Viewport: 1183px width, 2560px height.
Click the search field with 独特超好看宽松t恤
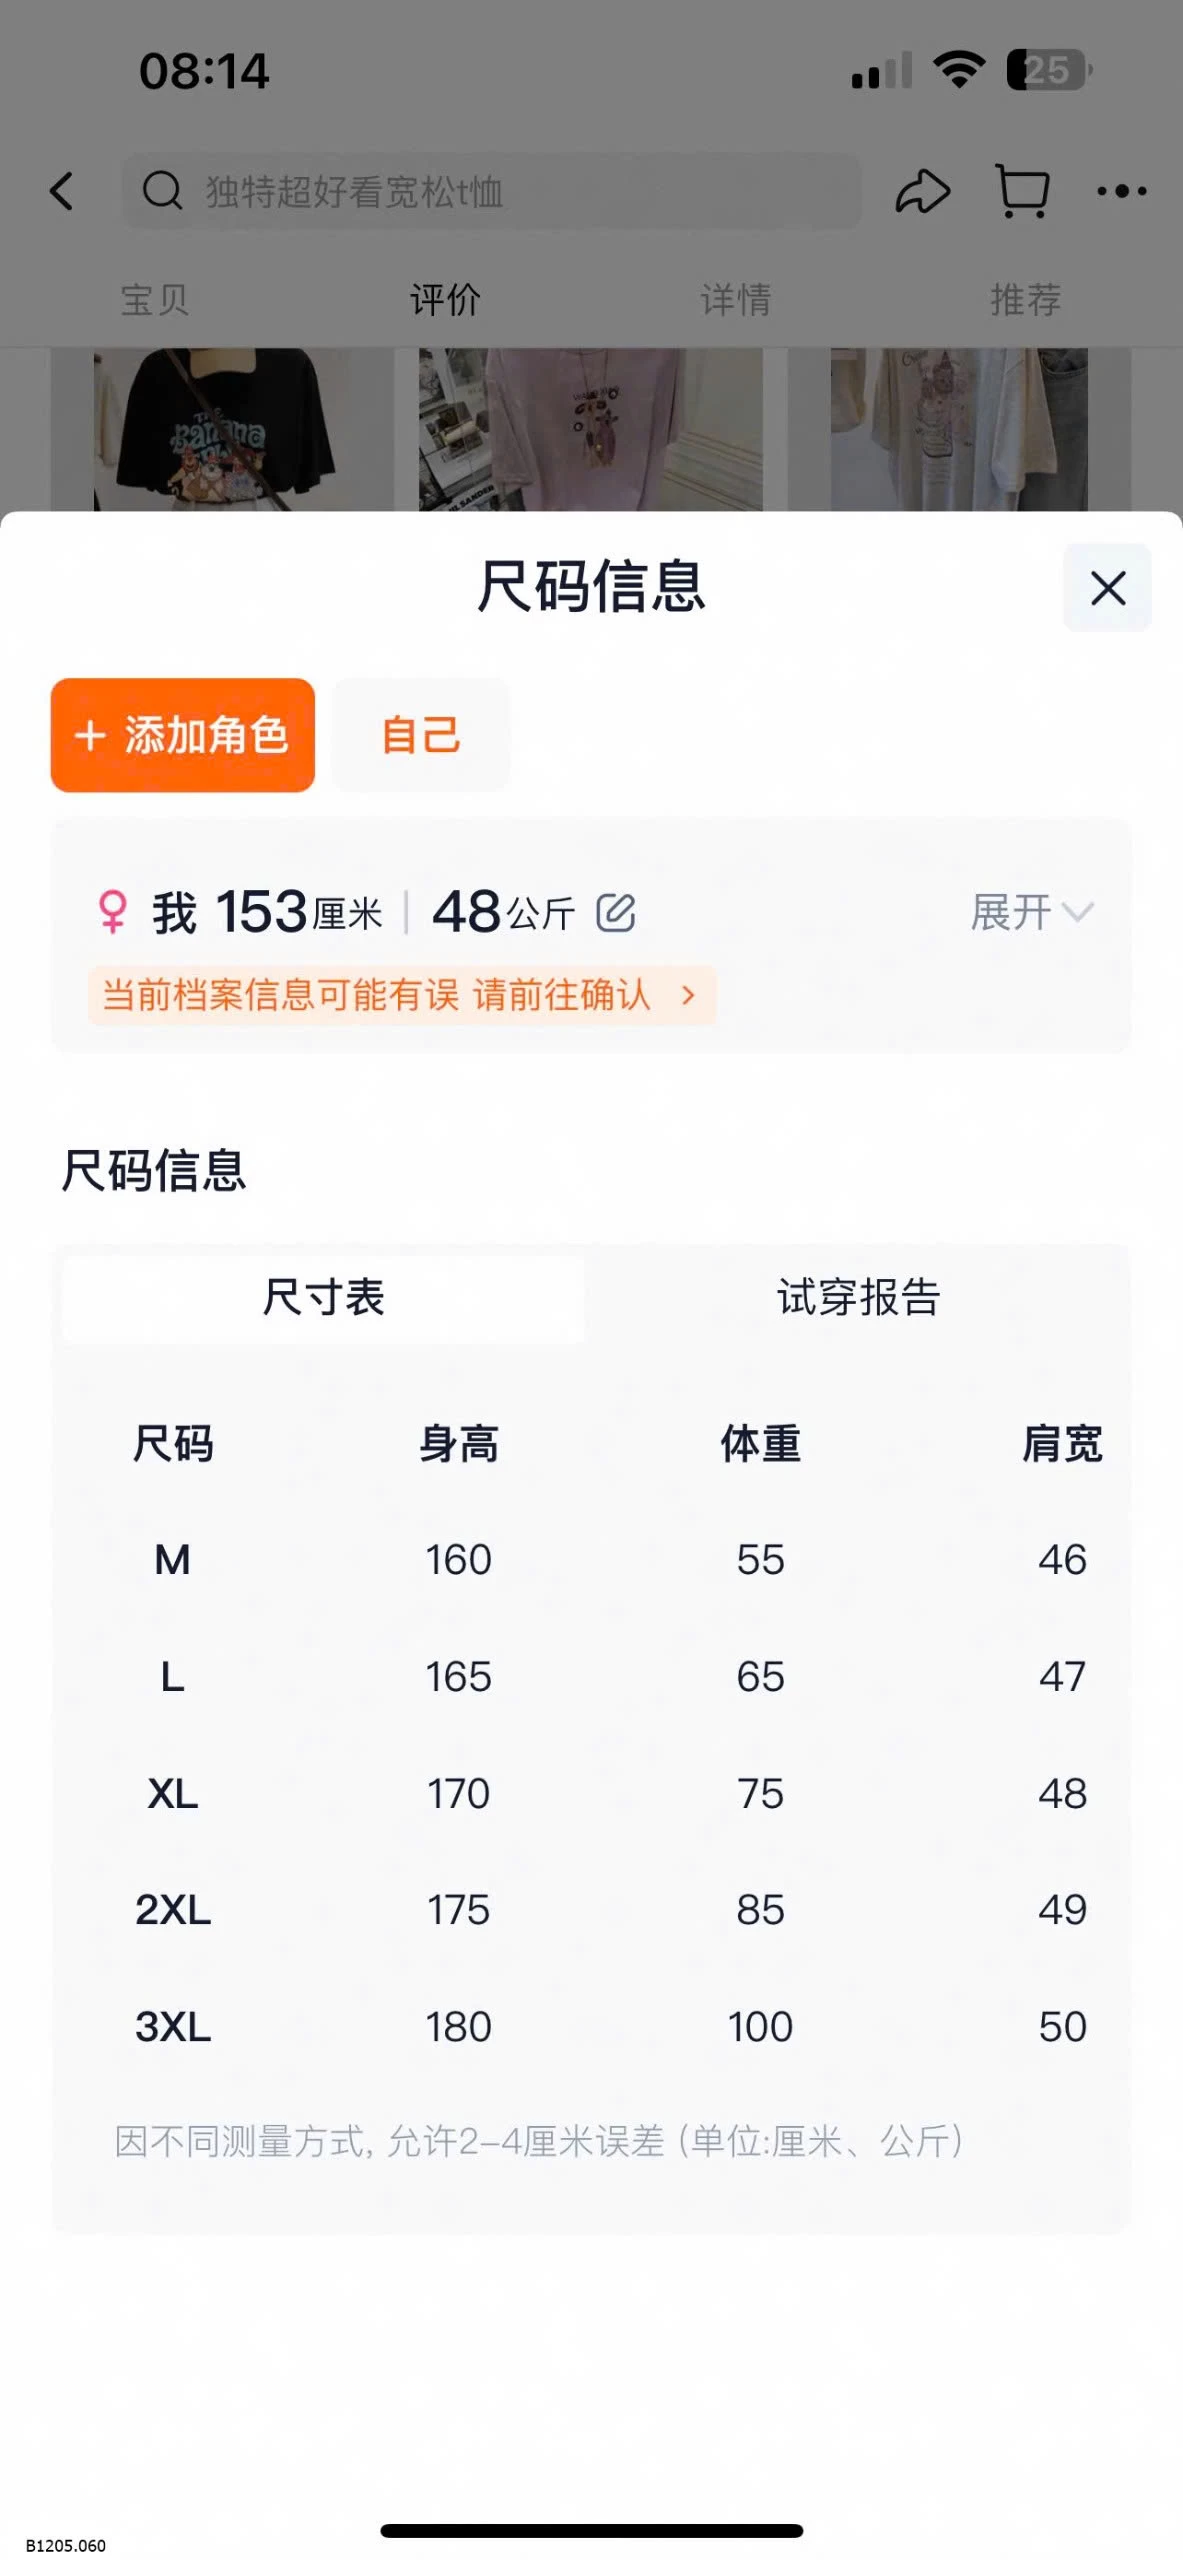tap(491, 191)
